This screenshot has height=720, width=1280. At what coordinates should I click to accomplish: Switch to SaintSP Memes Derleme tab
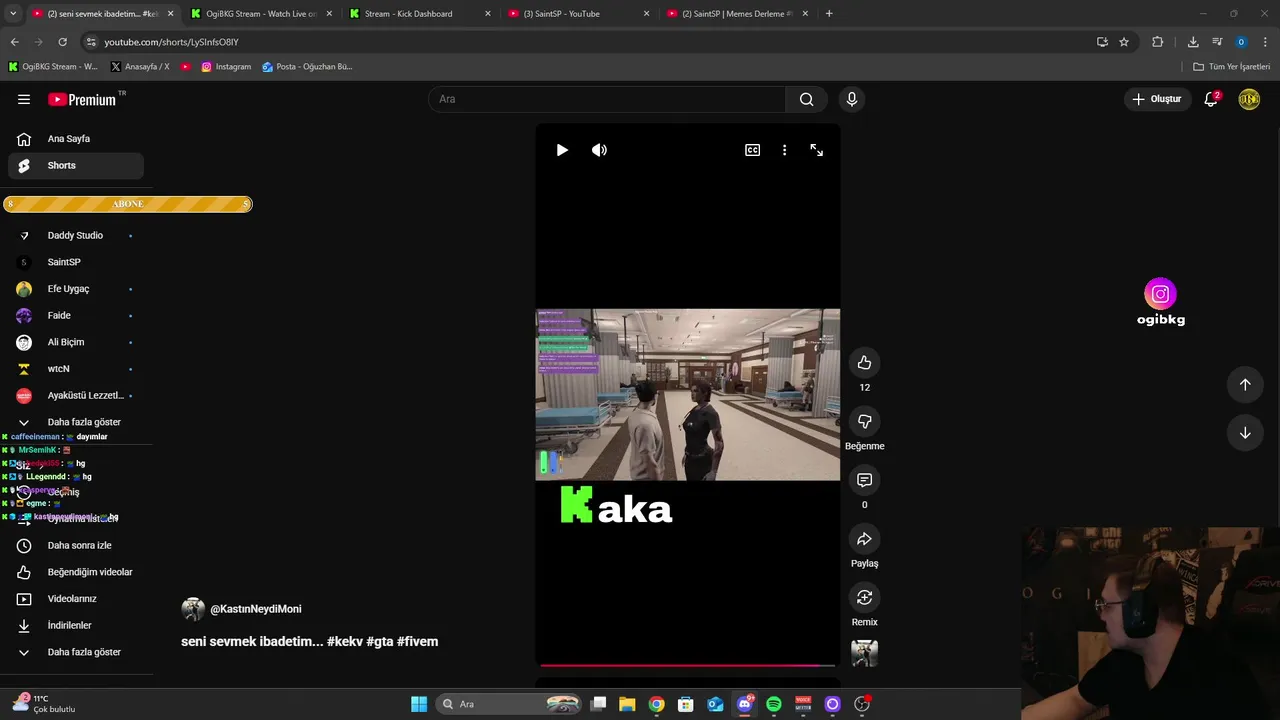pos(738,14)
